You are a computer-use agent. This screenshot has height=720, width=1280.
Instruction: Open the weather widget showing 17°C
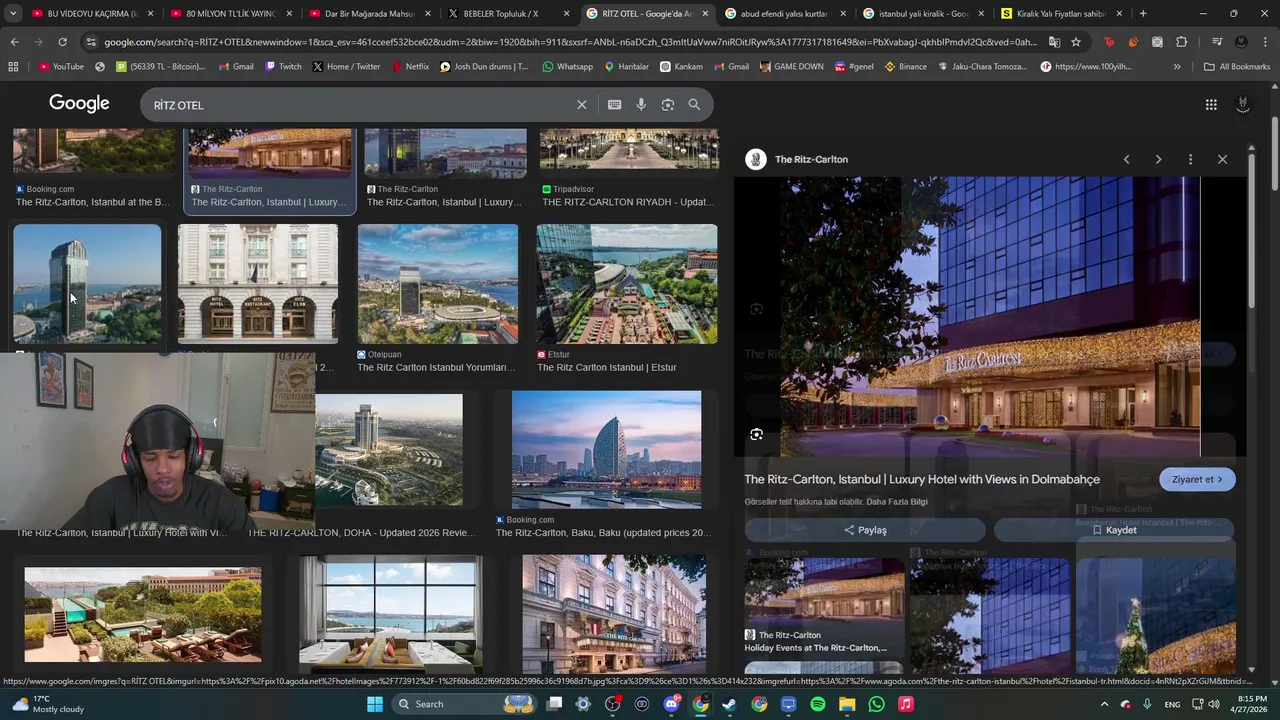point(47,704)
